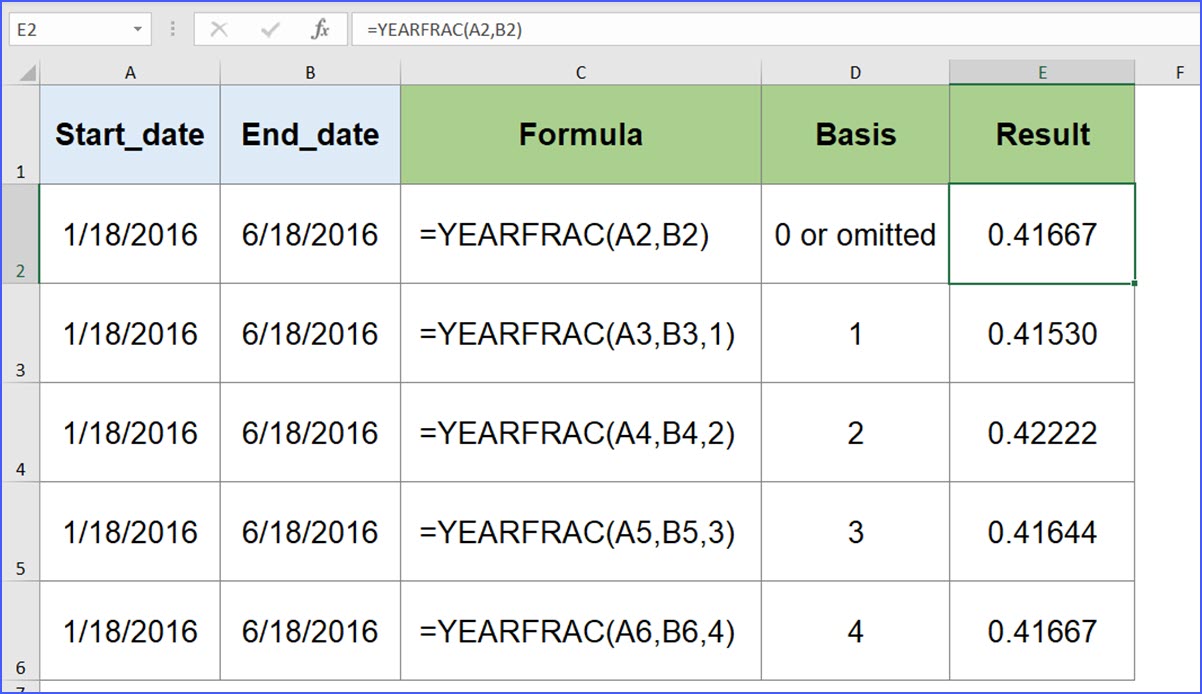1202x694 pixels.
Task: Click the Select All triangle above row numbers
Action: pyautogui.click(x=26, y=72)
